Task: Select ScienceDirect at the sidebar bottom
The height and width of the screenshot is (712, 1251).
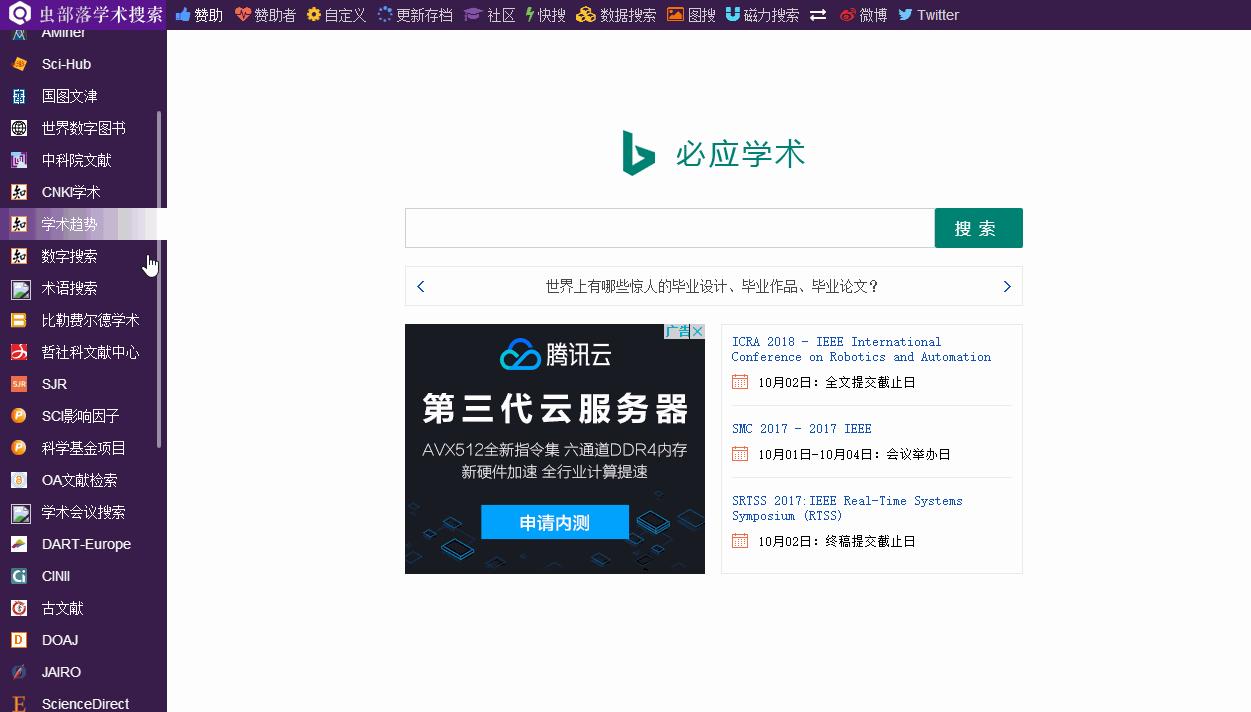Action: click(84, 704)
